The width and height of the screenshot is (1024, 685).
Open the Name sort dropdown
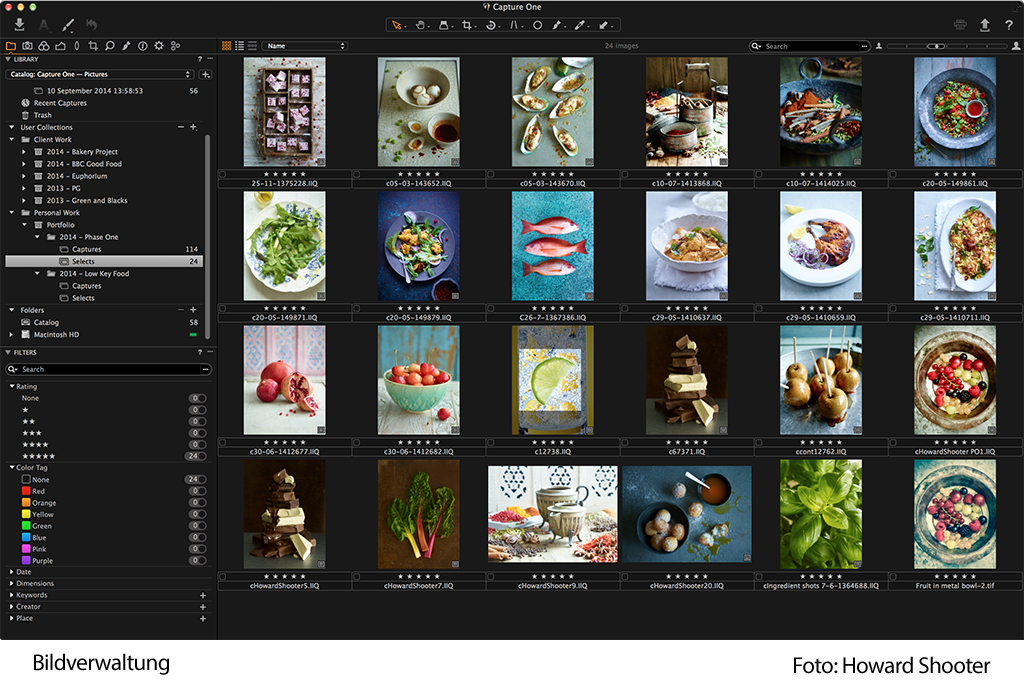(305, 46)
